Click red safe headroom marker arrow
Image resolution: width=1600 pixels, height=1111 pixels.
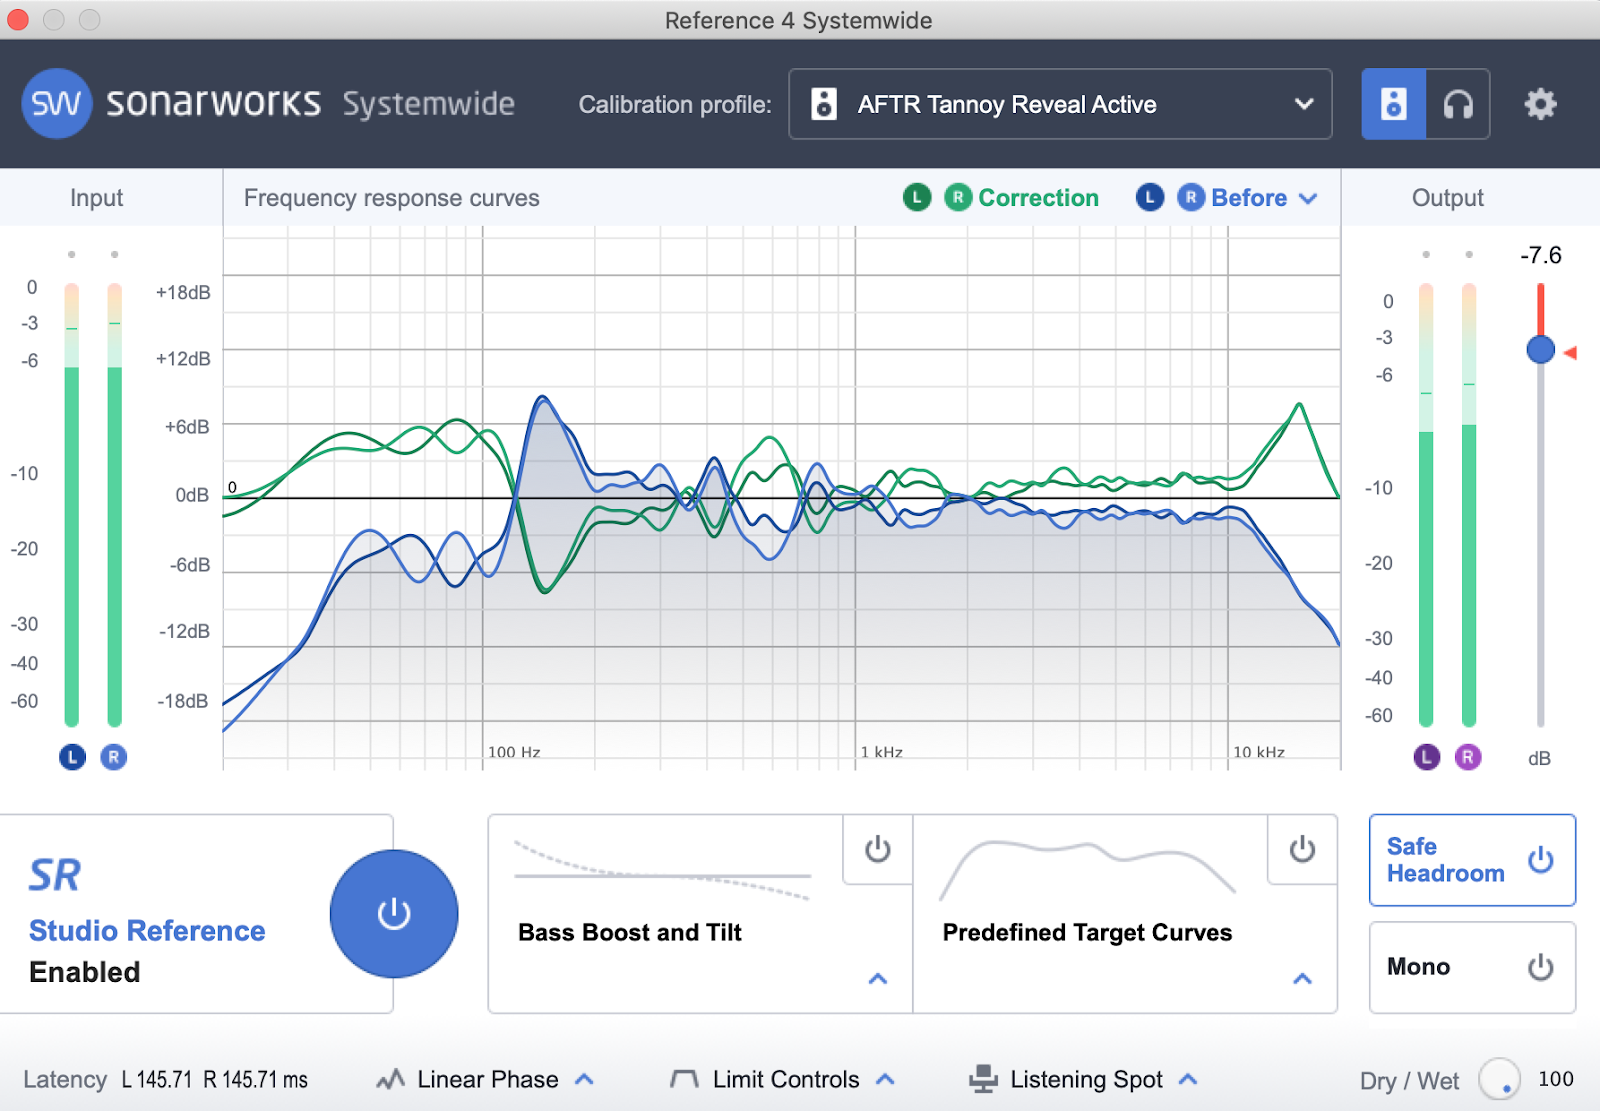(x=1570, y=352)
